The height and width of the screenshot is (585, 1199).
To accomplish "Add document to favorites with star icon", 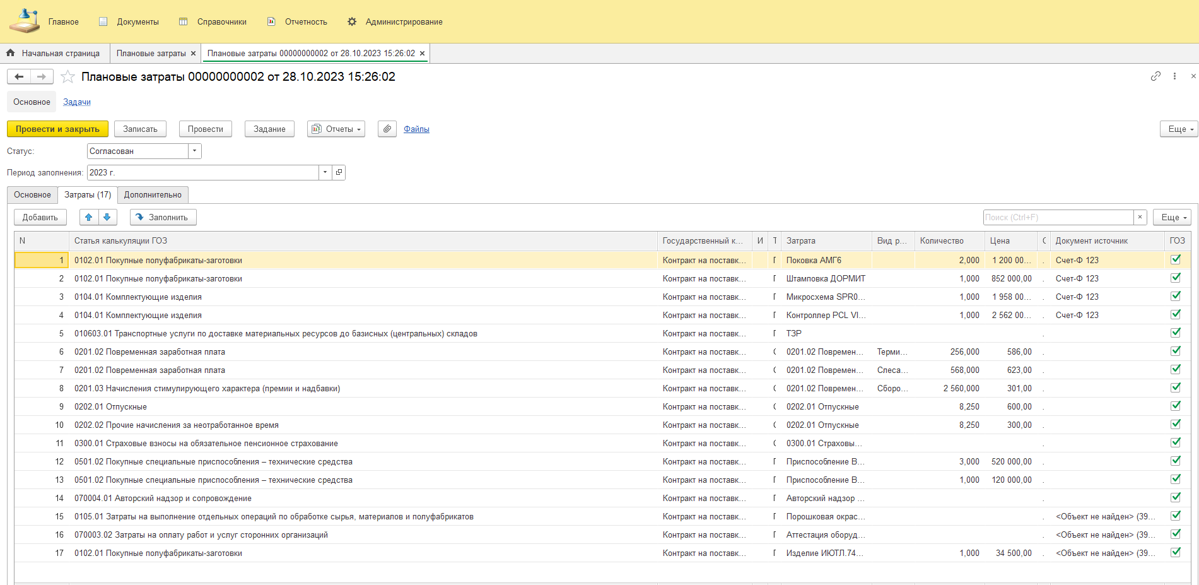I will tap(68, 77).
